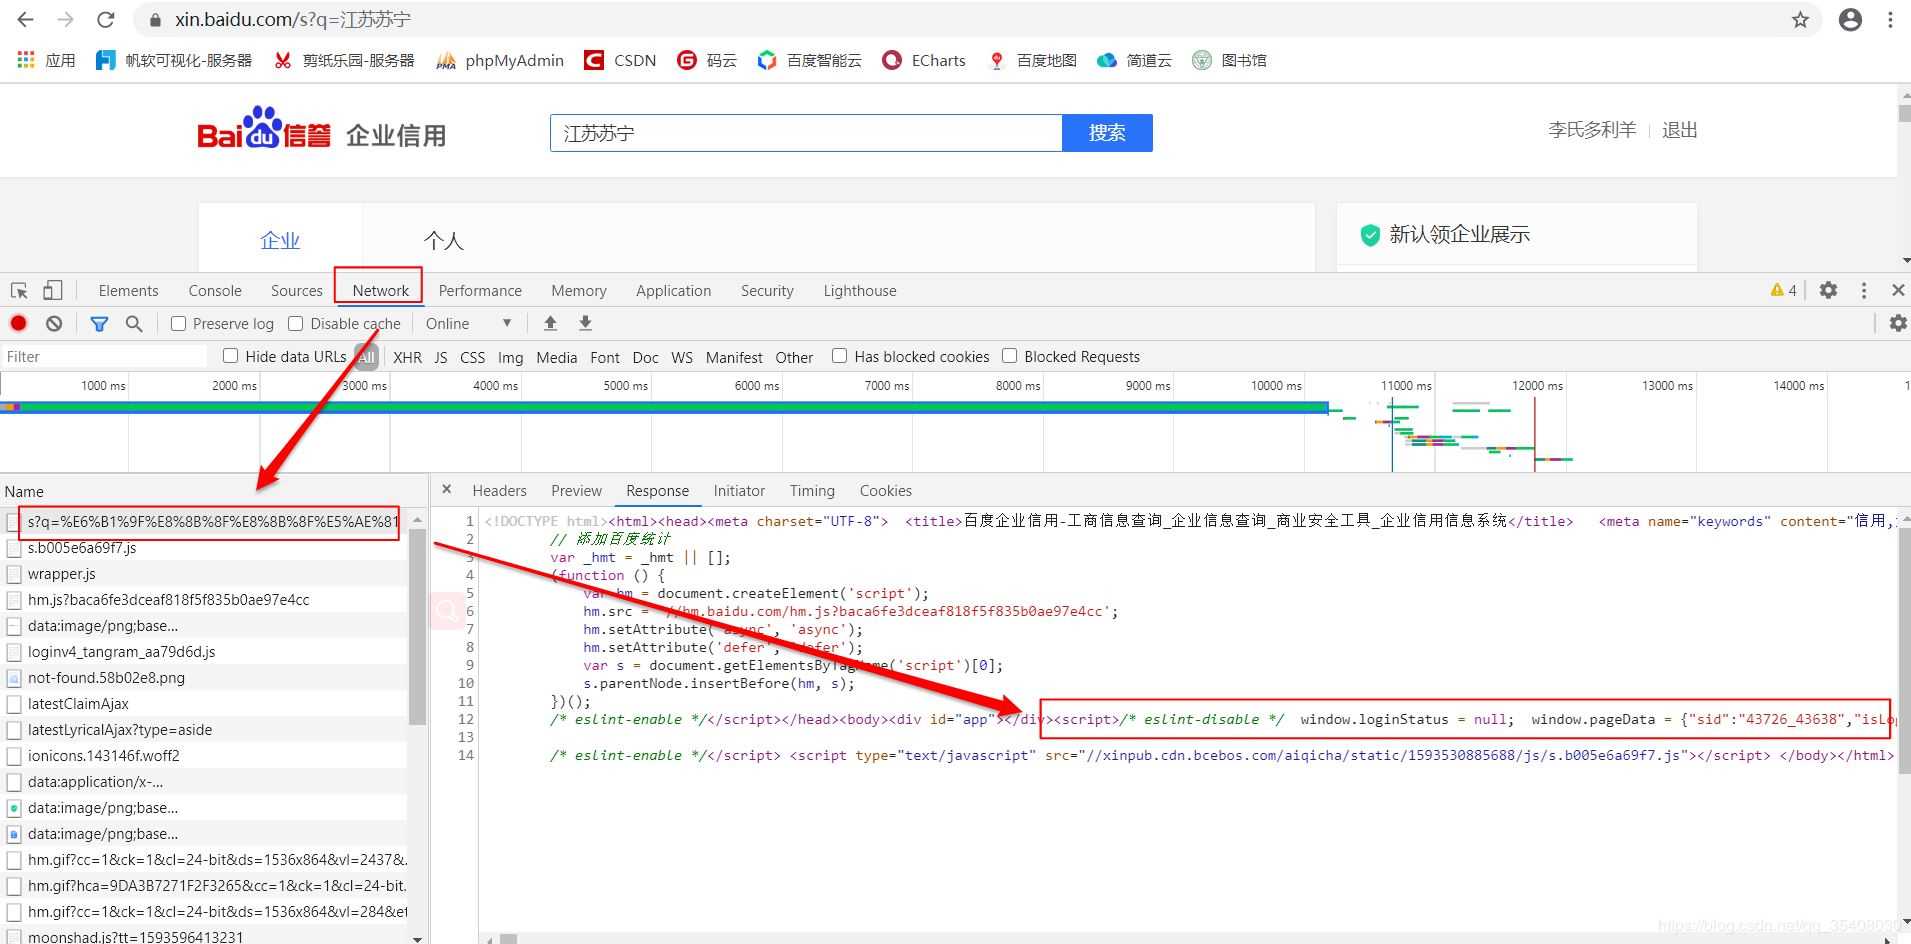Export HAR using the download arrow icon

tap(585, 323)
